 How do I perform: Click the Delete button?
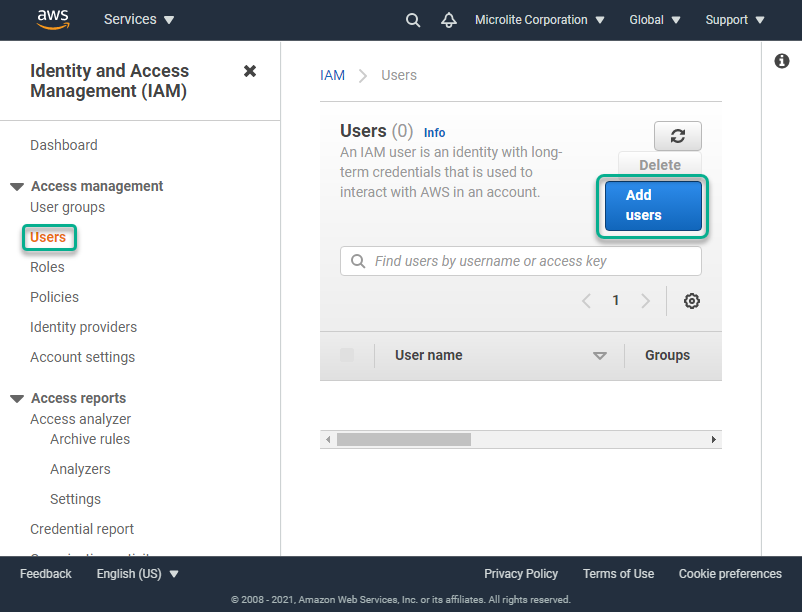pyautogui.click(x=660, y=165)
